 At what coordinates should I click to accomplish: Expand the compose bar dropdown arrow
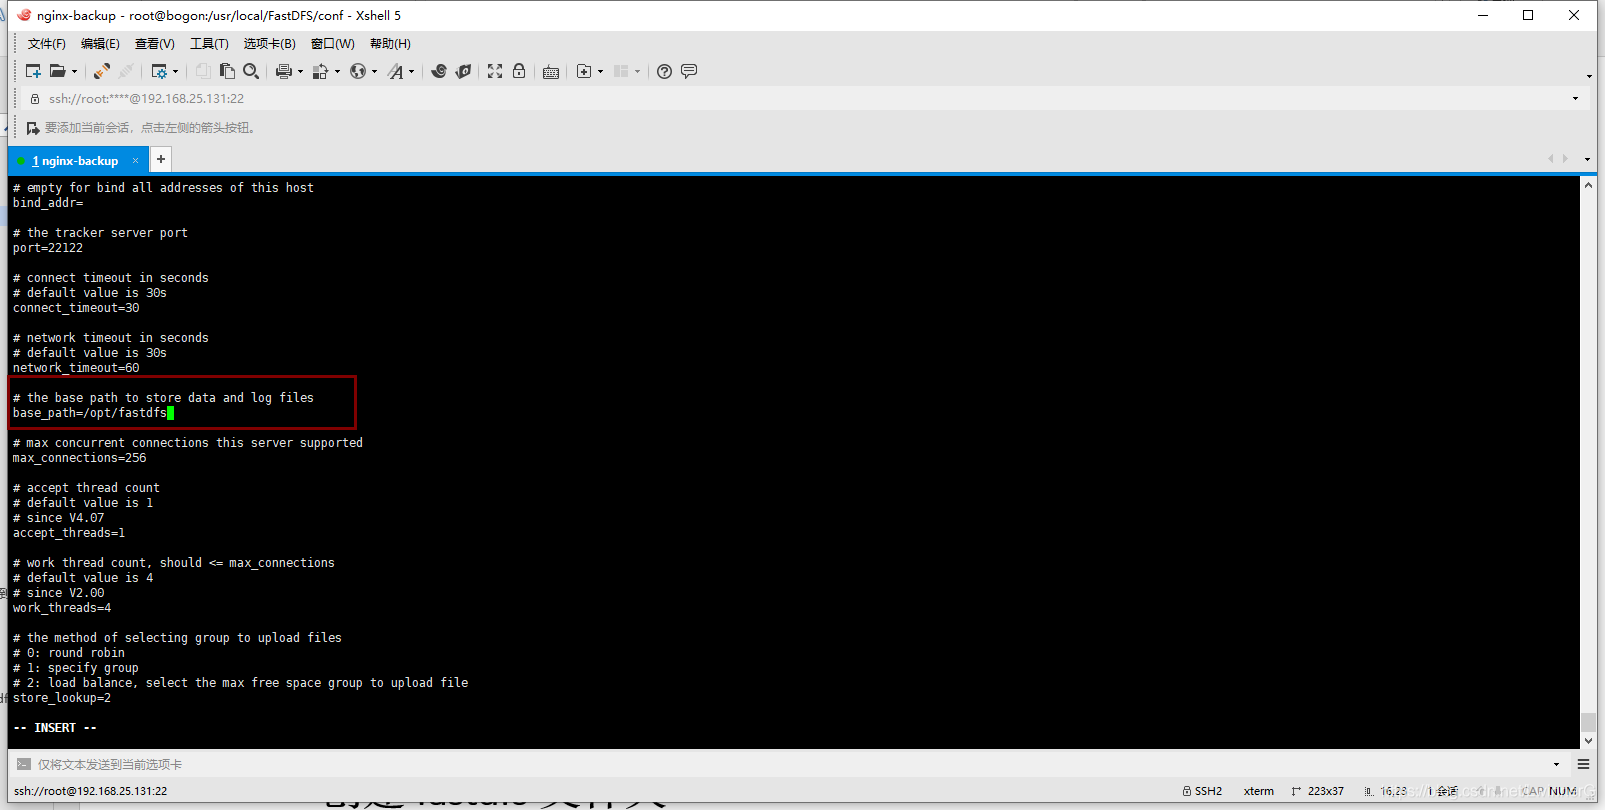(1556, 764)
